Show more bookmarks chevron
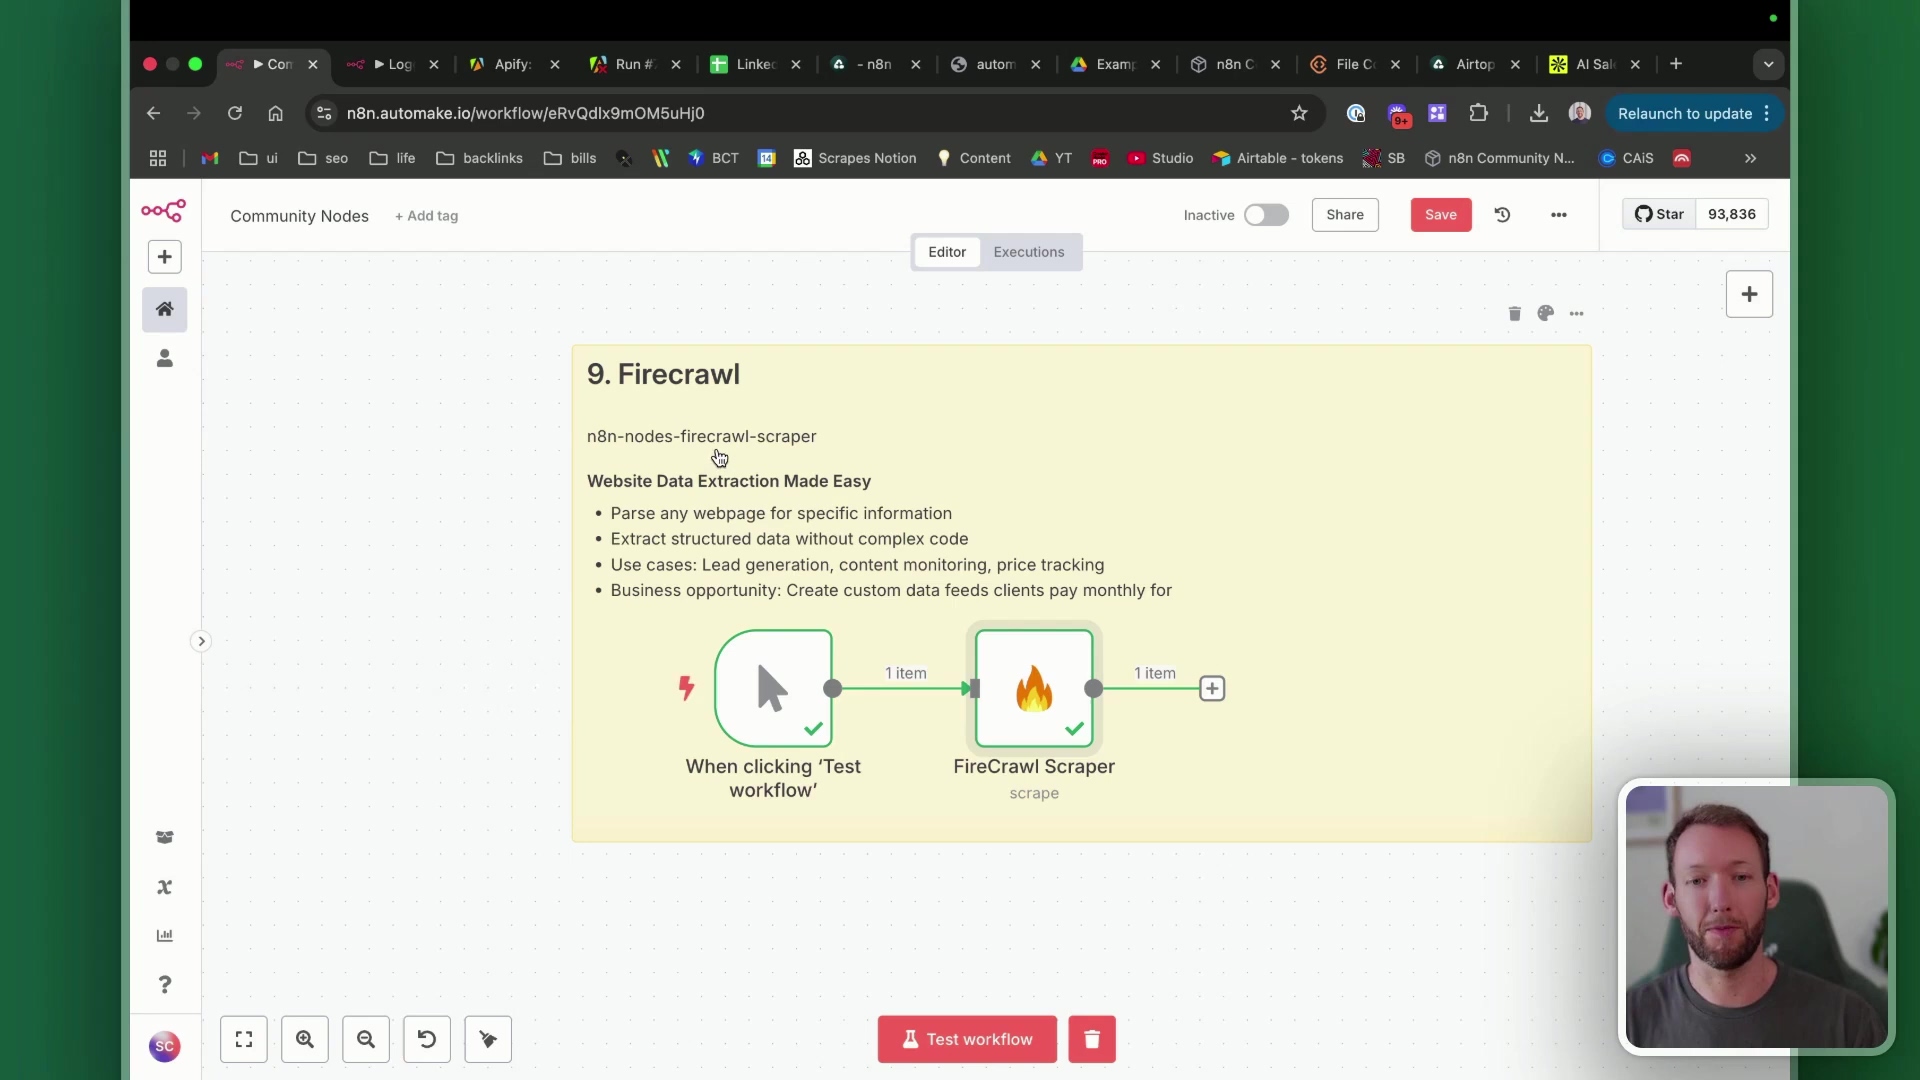This screenshot has height=1080, width=1920. click(x=1750, y=158)
